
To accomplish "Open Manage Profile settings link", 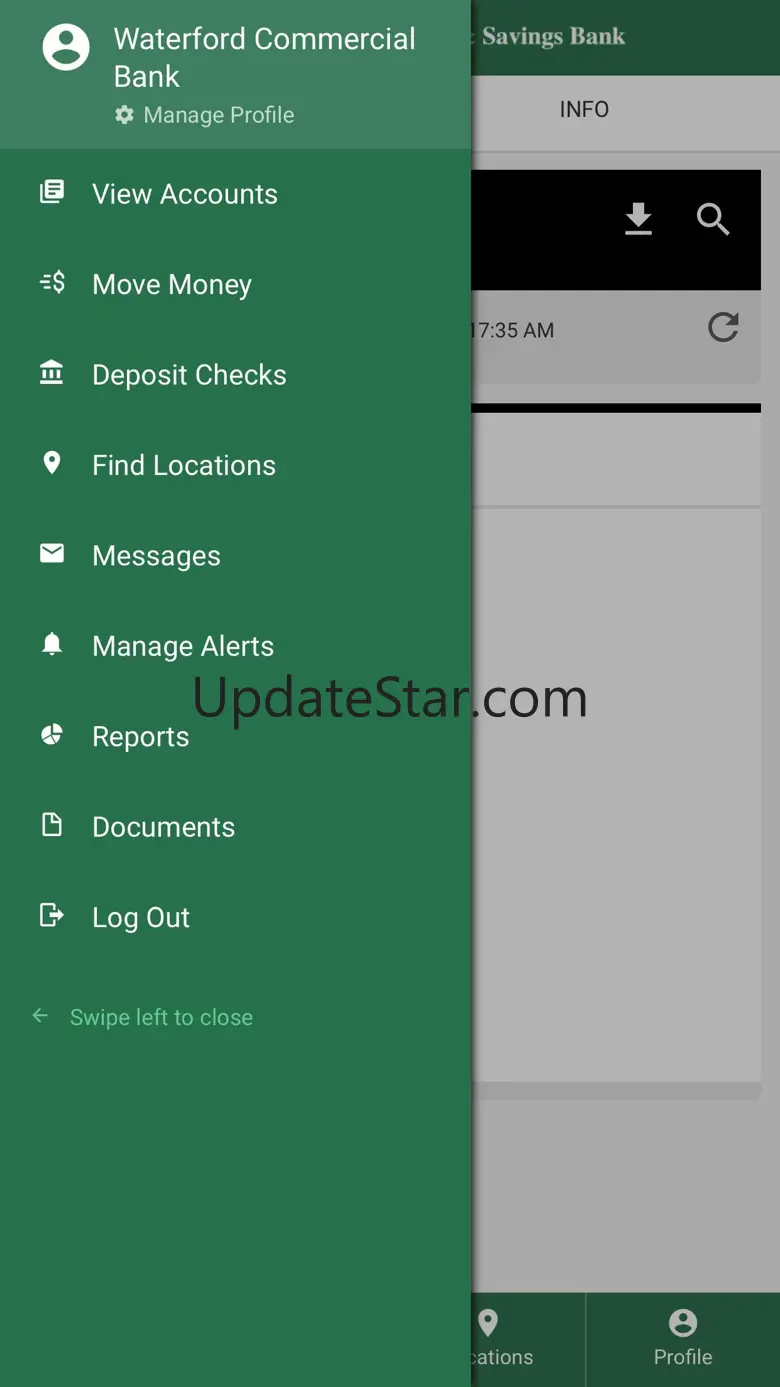I will click(204, 115).
